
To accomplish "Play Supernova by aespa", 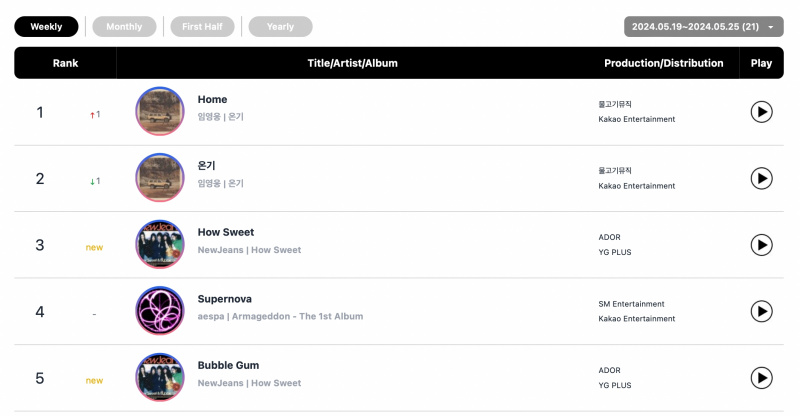I will (761, 311).
